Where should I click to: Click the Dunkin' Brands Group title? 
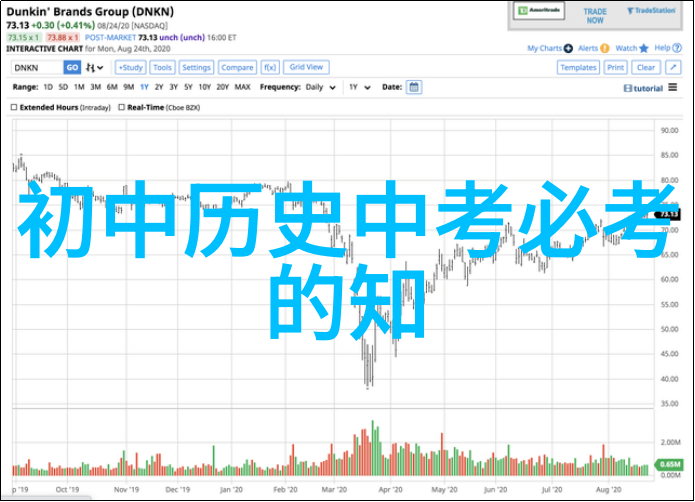[90, 12]
